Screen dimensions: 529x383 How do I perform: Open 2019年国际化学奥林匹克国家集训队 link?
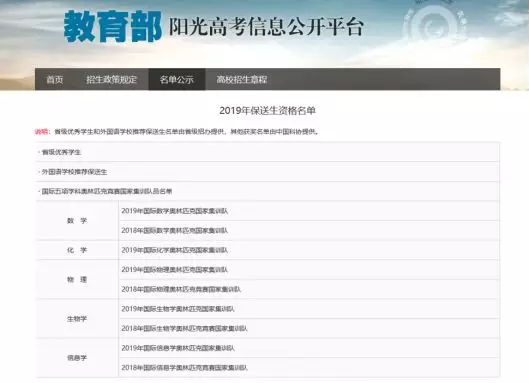(x=175, y=250)
